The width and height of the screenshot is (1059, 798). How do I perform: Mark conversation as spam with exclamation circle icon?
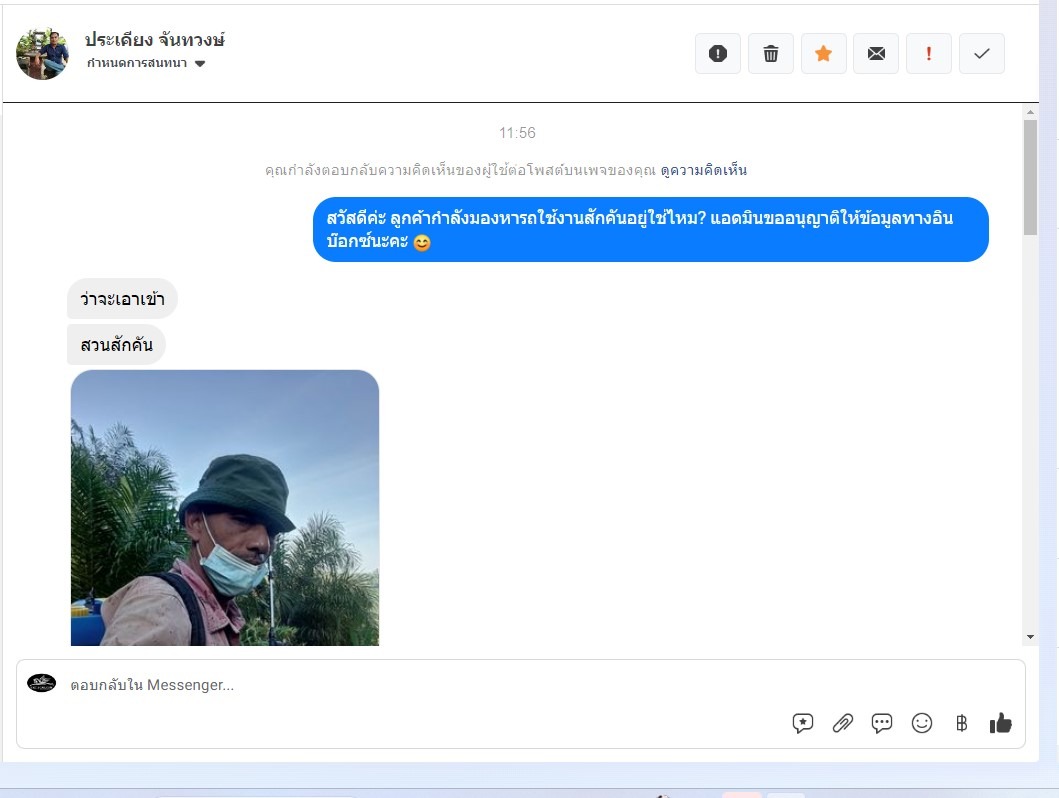[717, 53]
